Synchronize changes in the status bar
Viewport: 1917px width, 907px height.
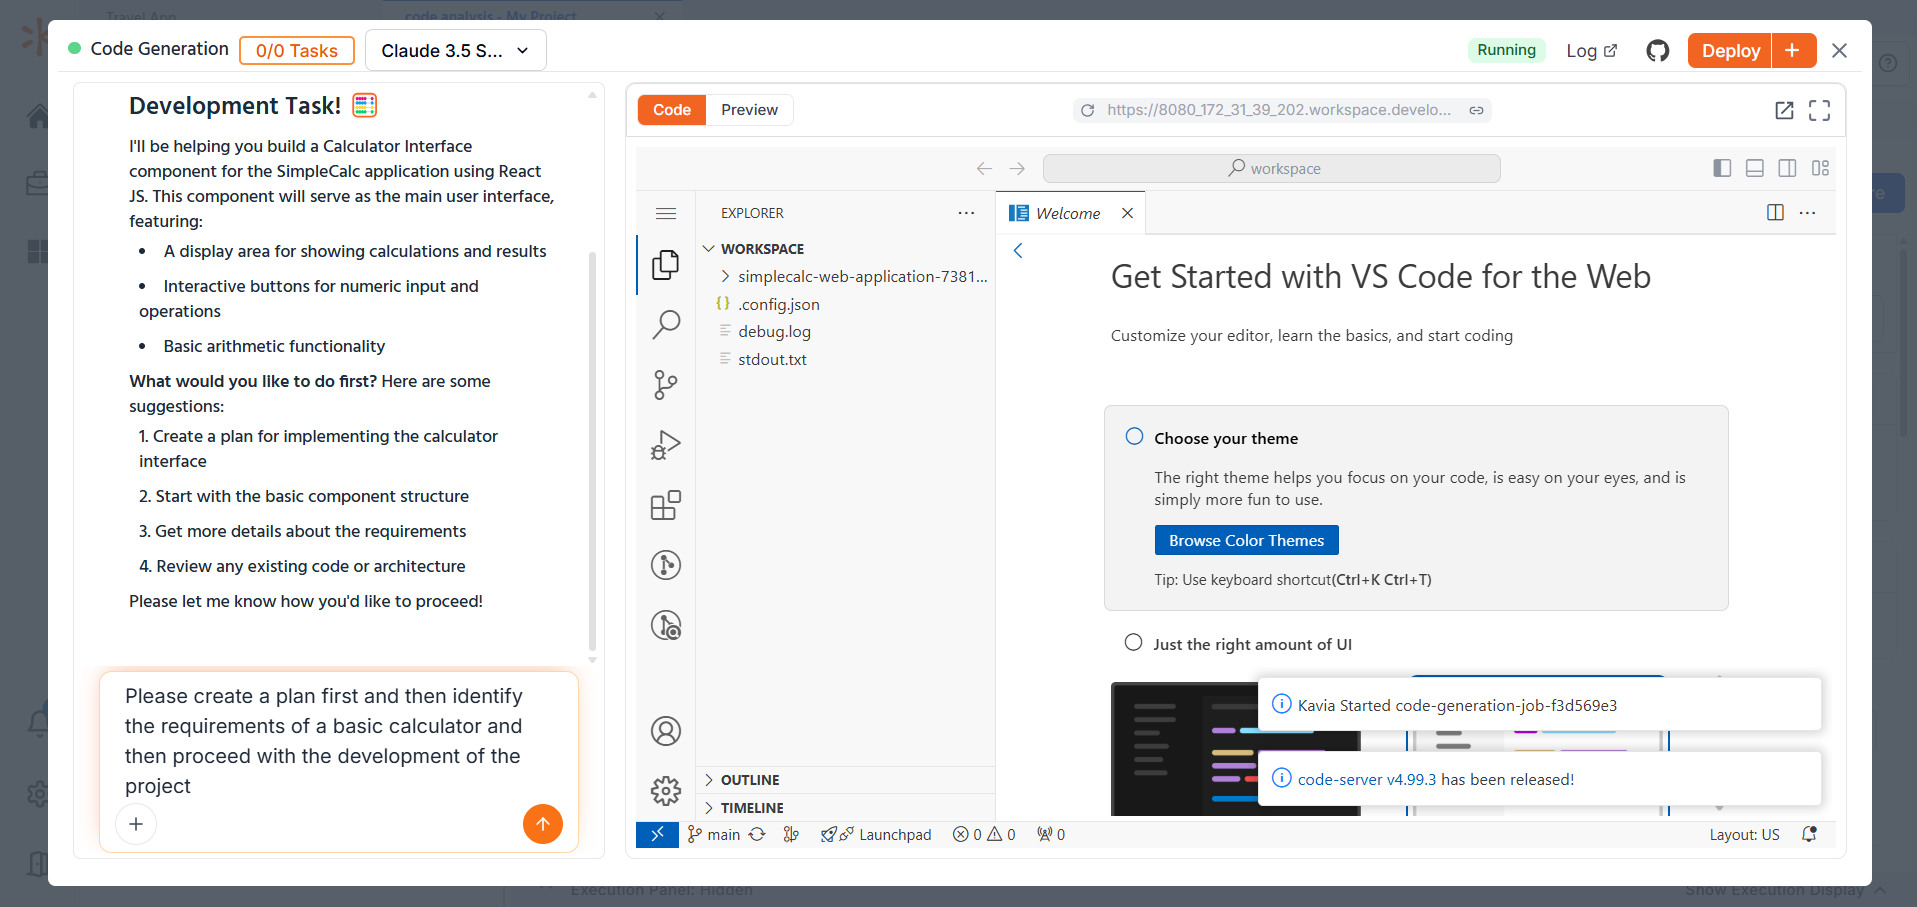pyautogui.click(x=757, y=834)
